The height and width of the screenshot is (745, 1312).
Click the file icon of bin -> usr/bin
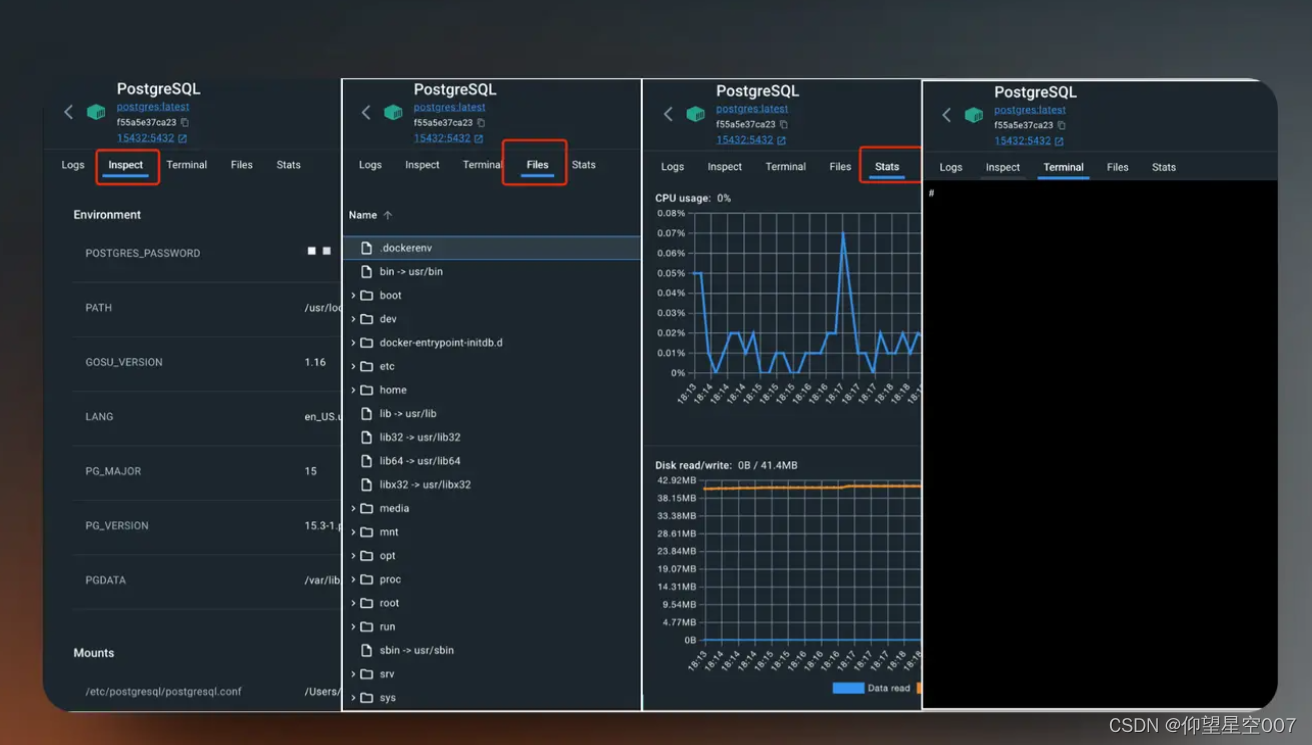click(367, 271)
